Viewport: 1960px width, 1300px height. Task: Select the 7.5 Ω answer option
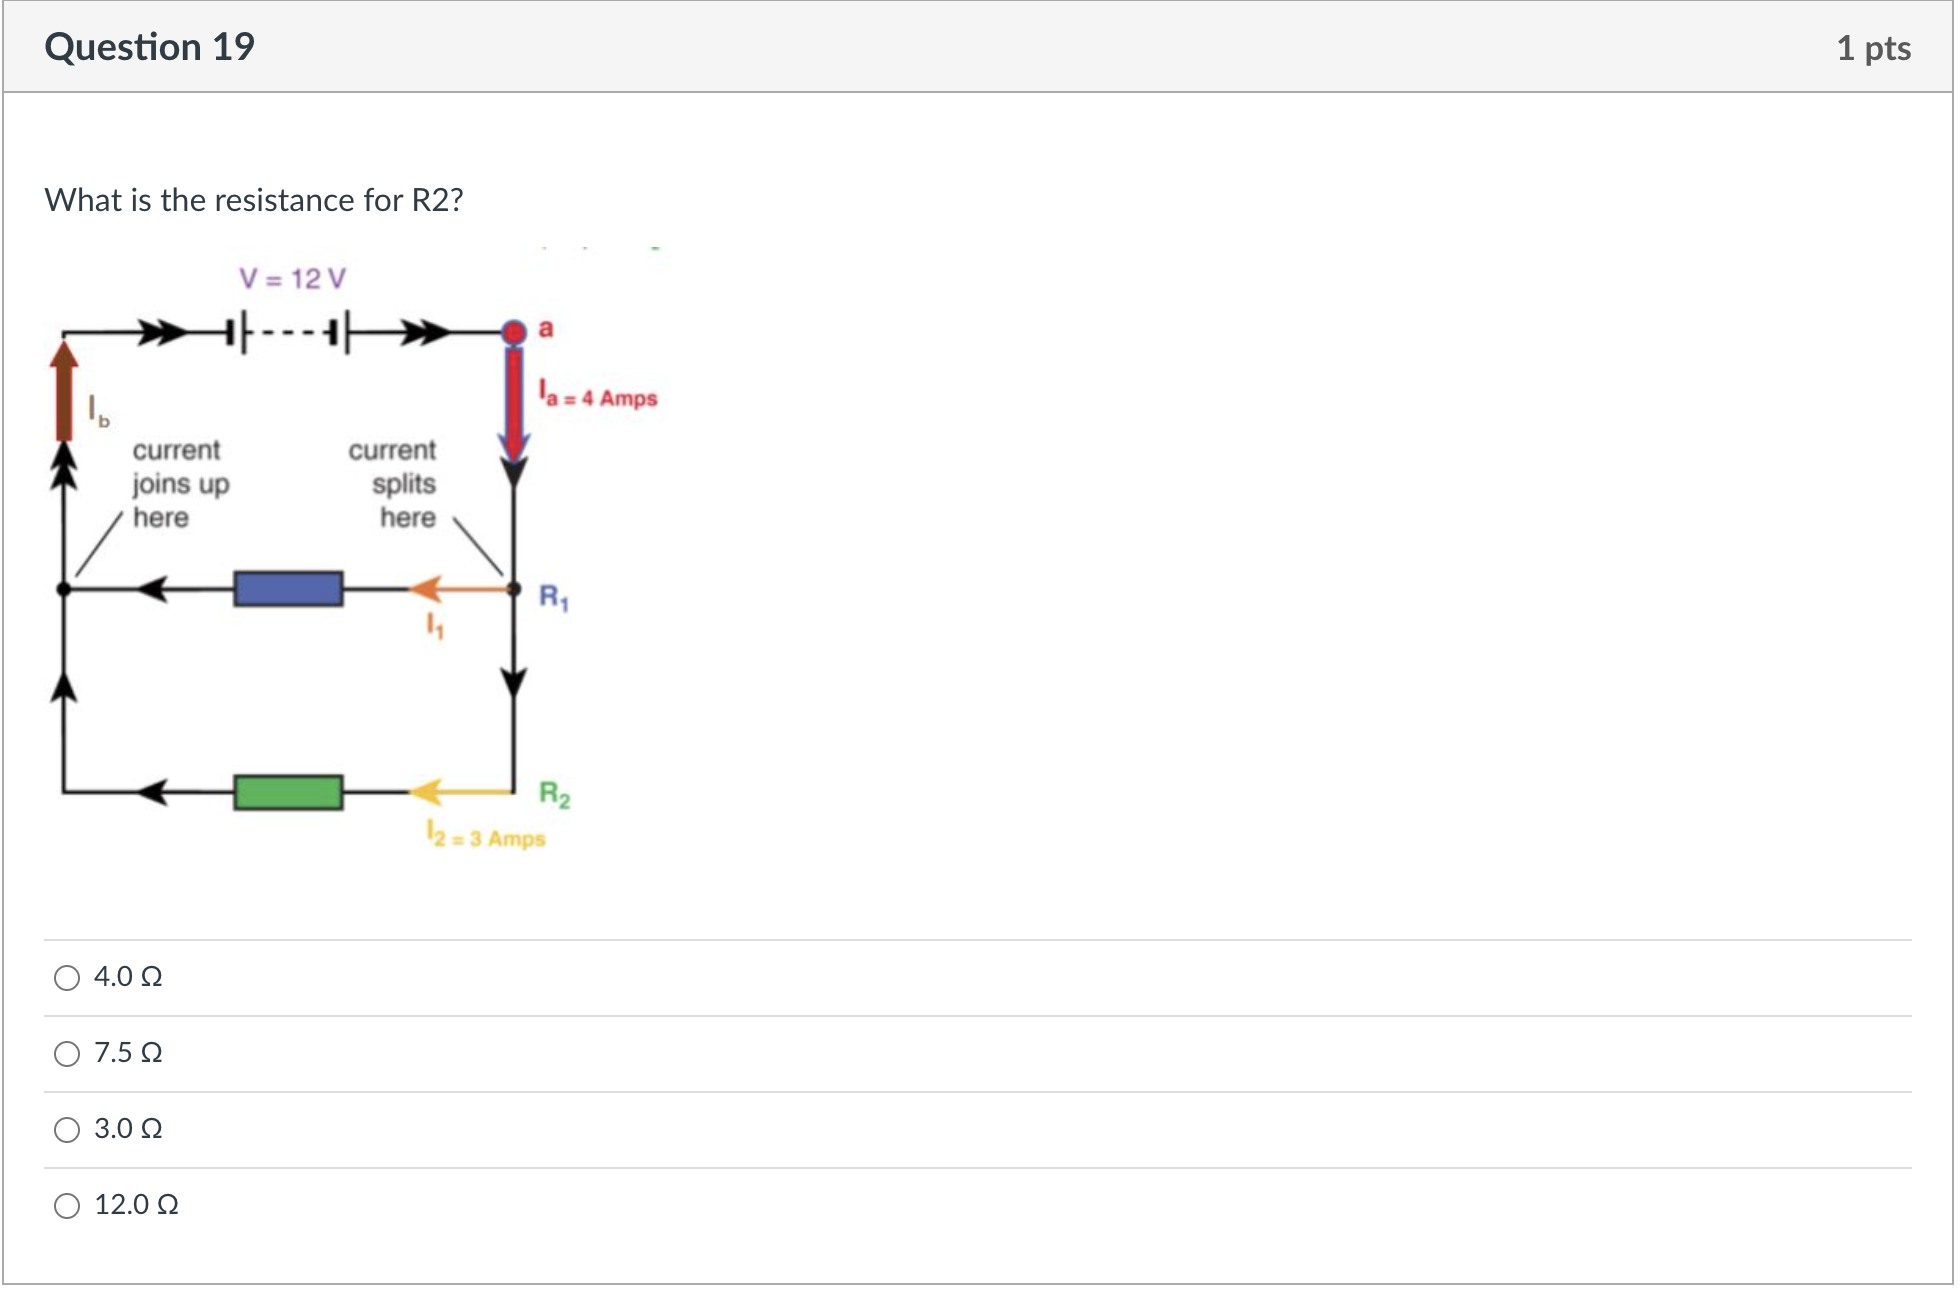pos(67,1053)
